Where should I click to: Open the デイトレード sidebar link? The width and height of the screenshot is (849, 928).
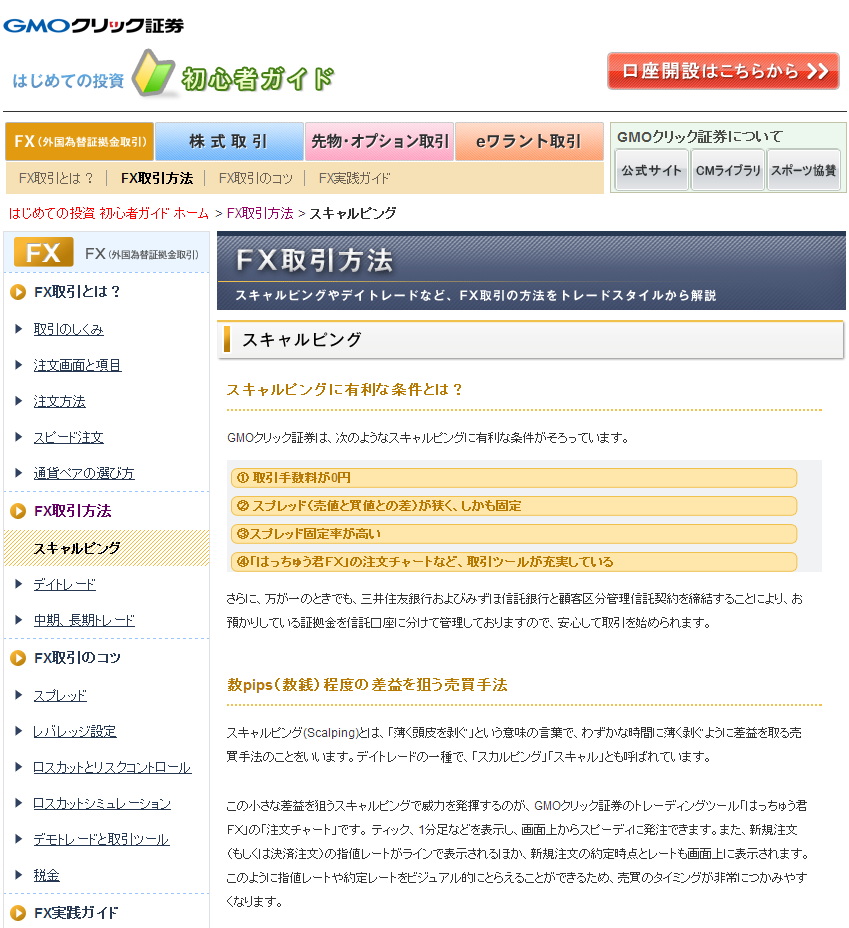coord(64,584)
